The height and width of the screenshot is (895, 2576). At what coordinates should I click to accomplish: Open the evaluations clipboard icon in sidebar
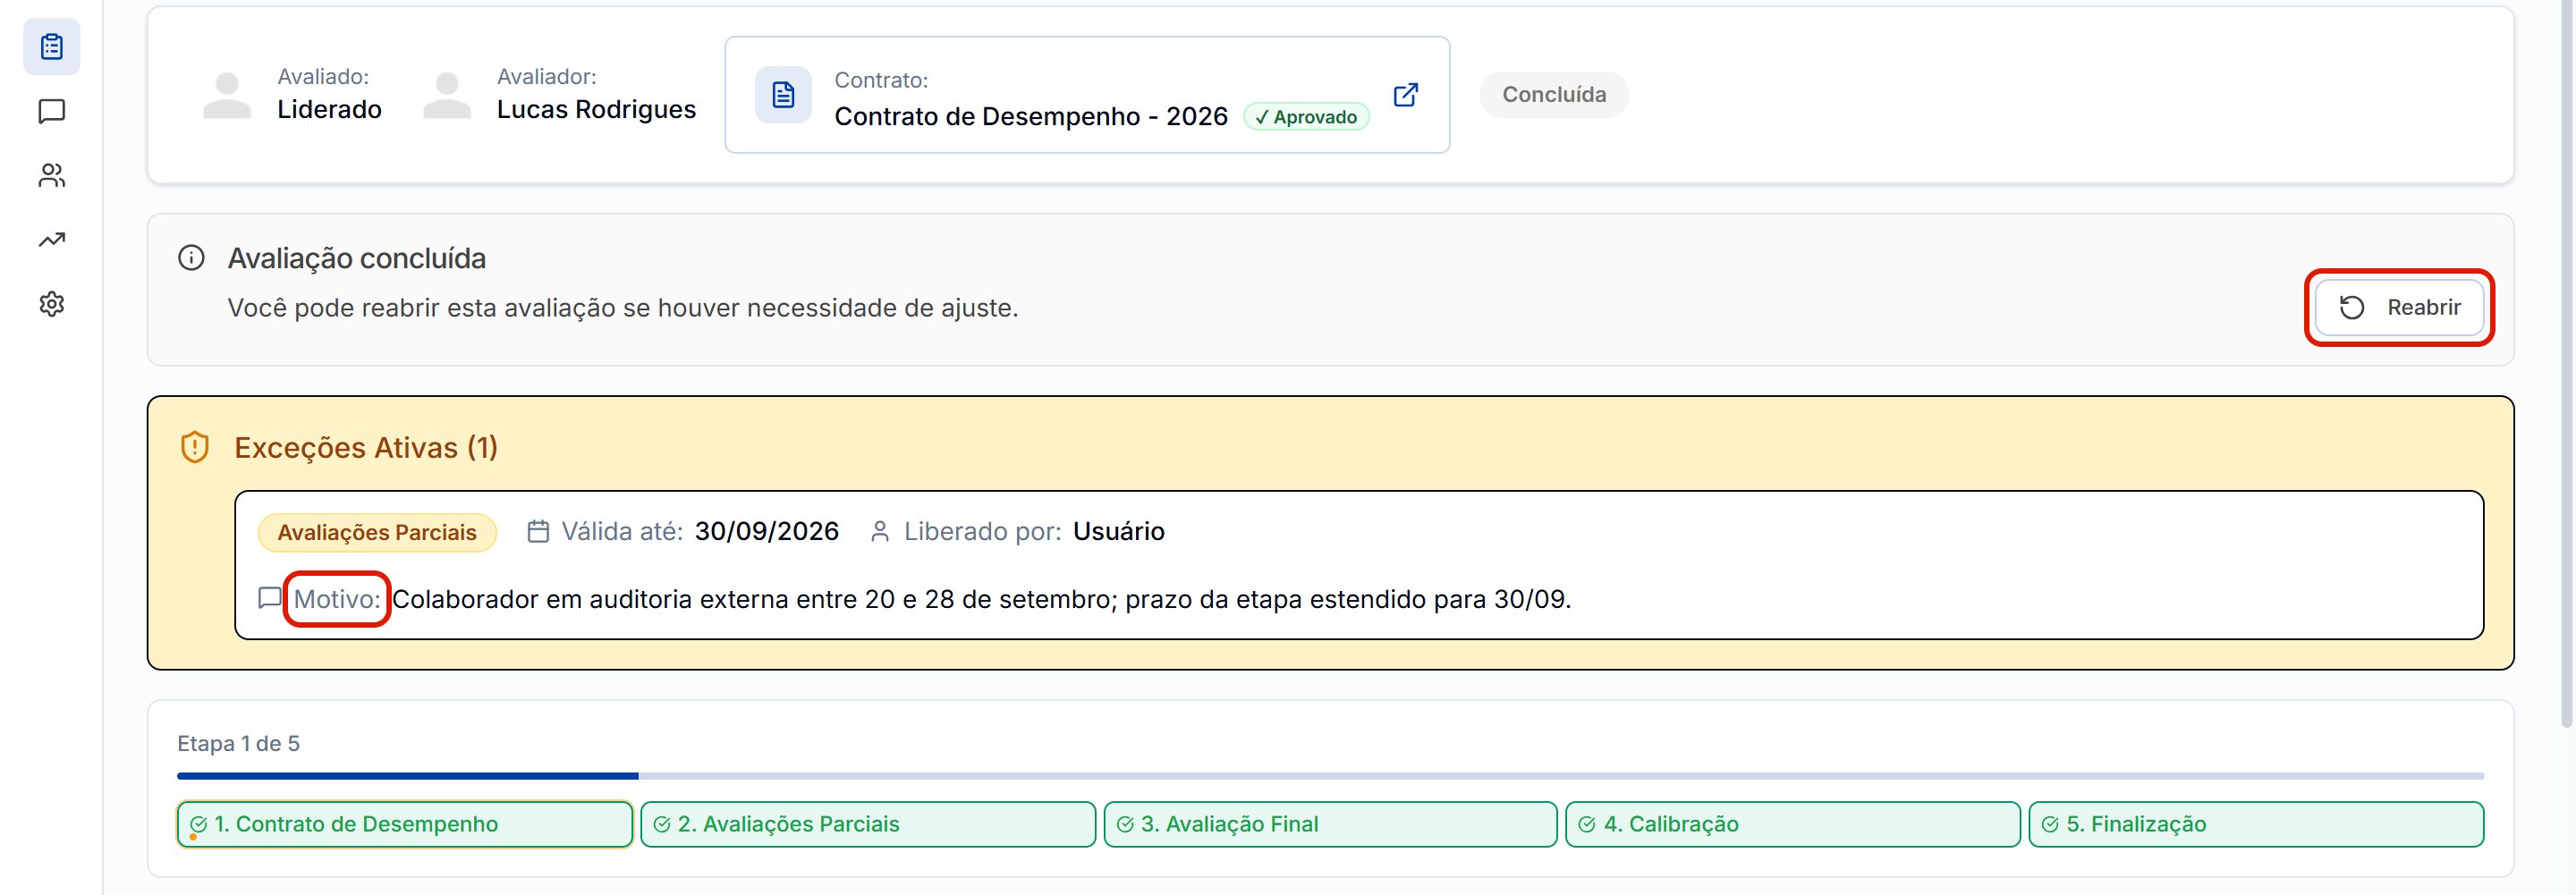tap(51, 46)
